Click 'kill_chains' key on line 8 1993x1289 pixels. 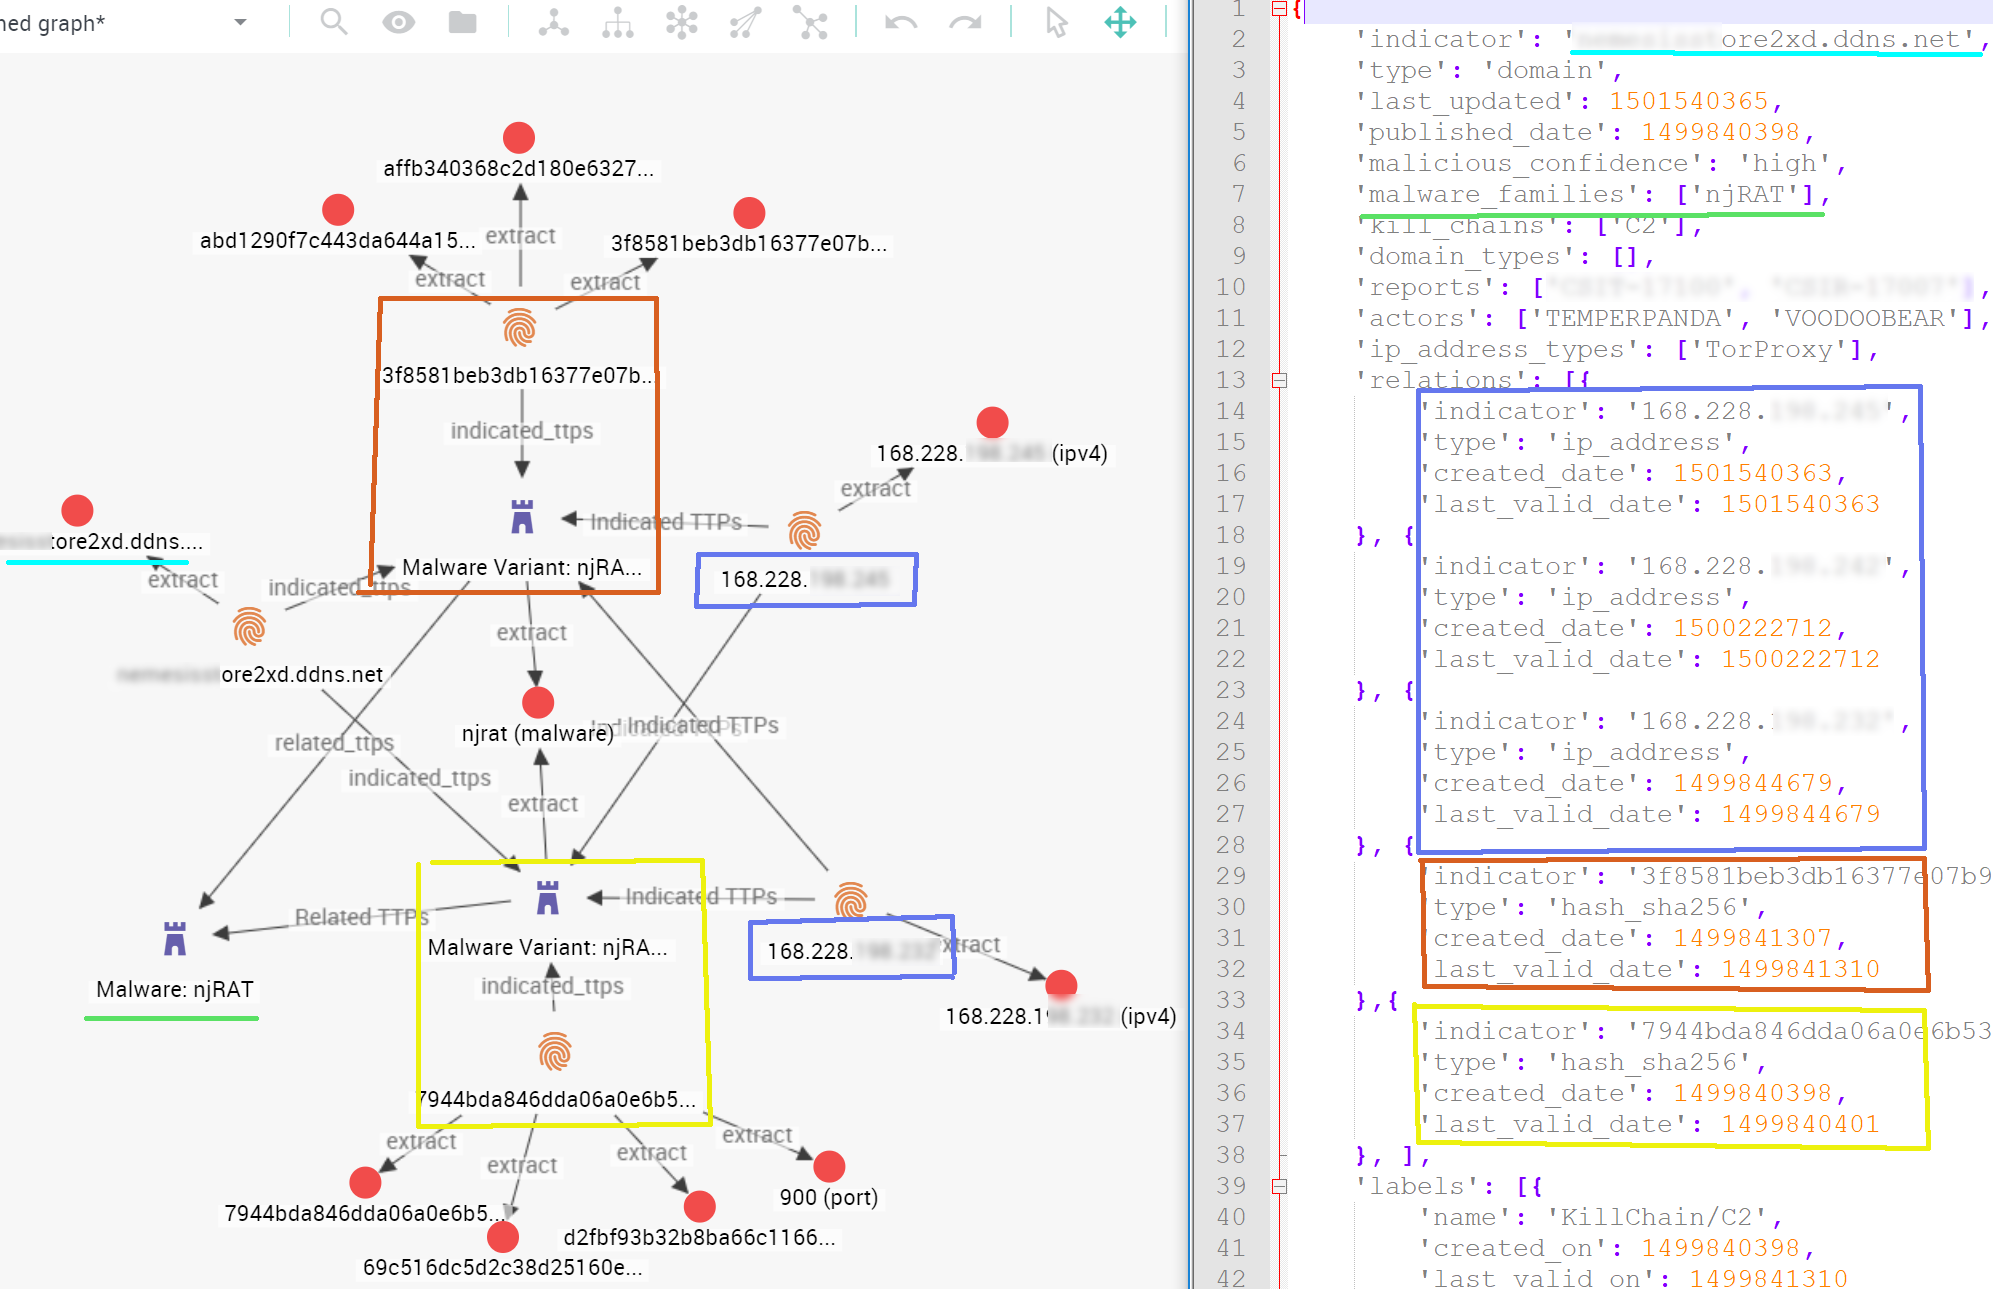point(1456,227)
